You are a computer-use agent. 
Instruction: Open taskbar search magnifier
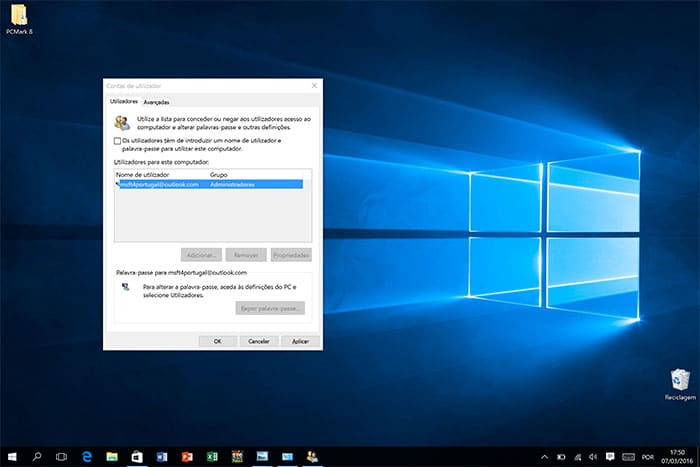tap(37, 456)
